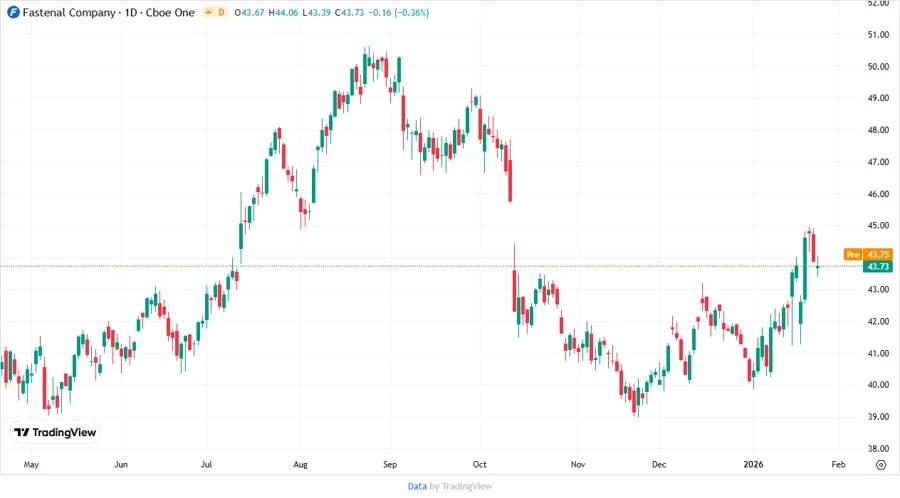Click the orange Pre 43.75 price label
The height and width of the screenshot is (498, 900).
tap(868, 254)
